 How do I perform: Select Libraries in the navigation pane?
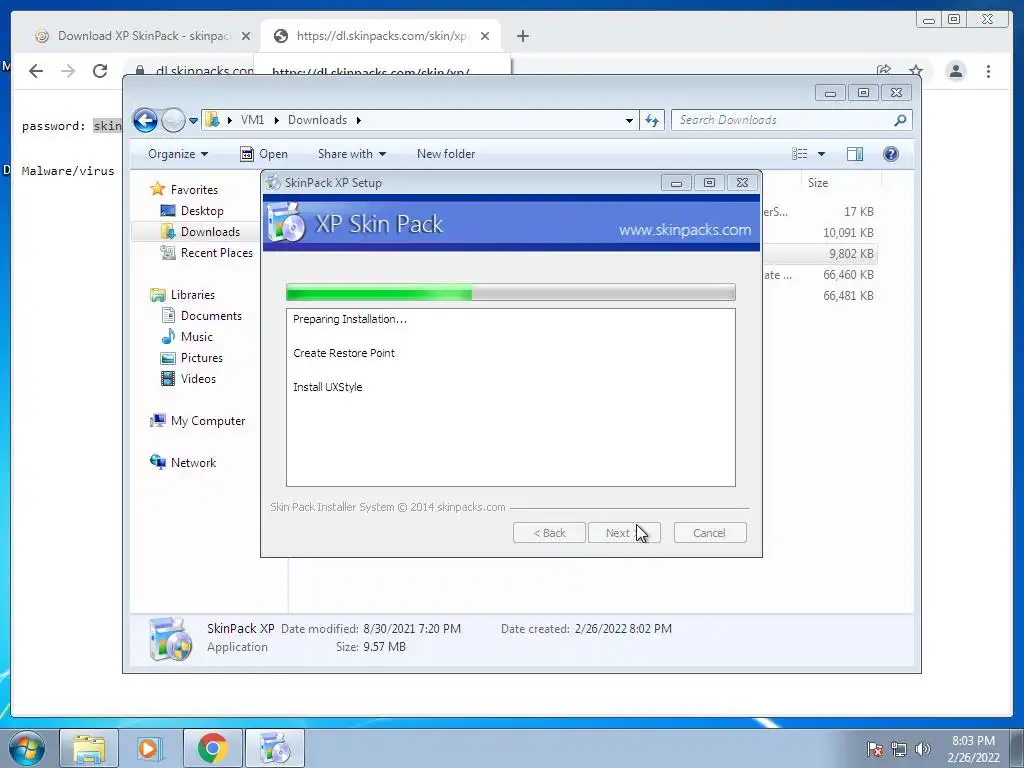[x=183, y=295]
